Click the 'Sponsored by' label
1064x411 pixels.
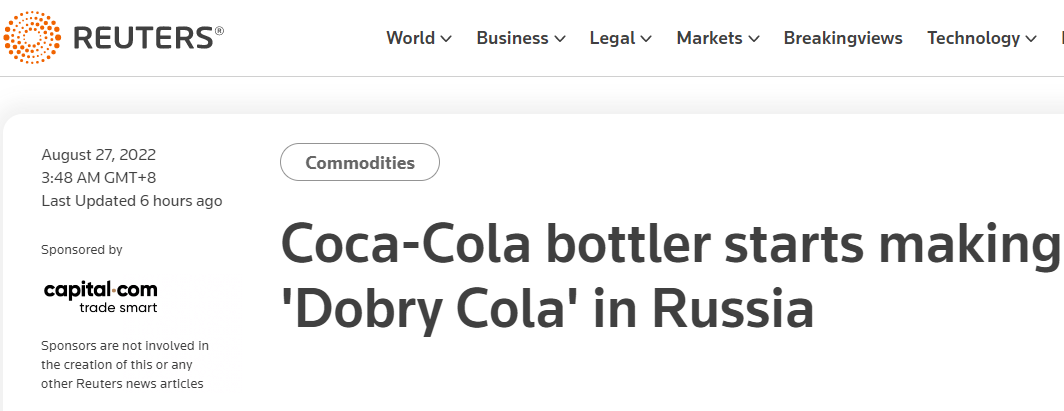(x=82, y=250)
